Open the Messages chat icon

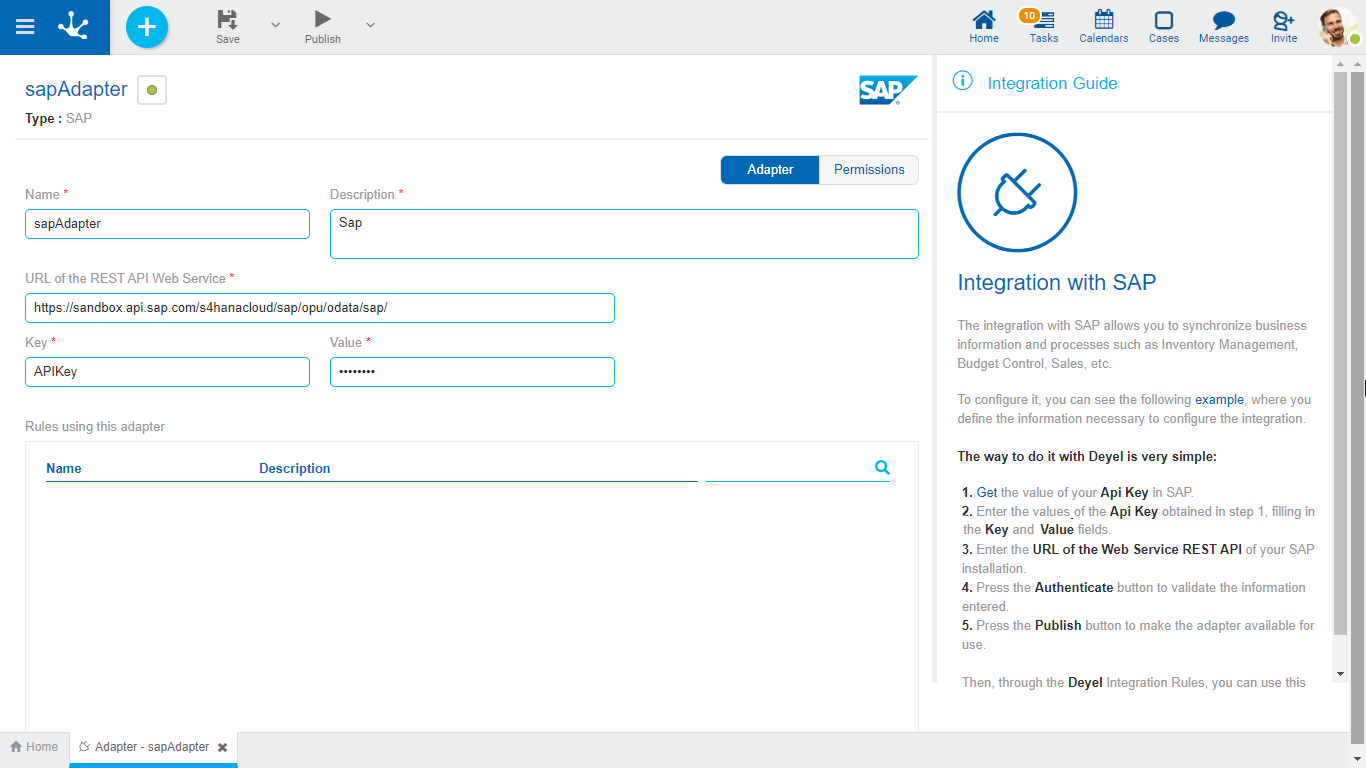pos(1223,26)
